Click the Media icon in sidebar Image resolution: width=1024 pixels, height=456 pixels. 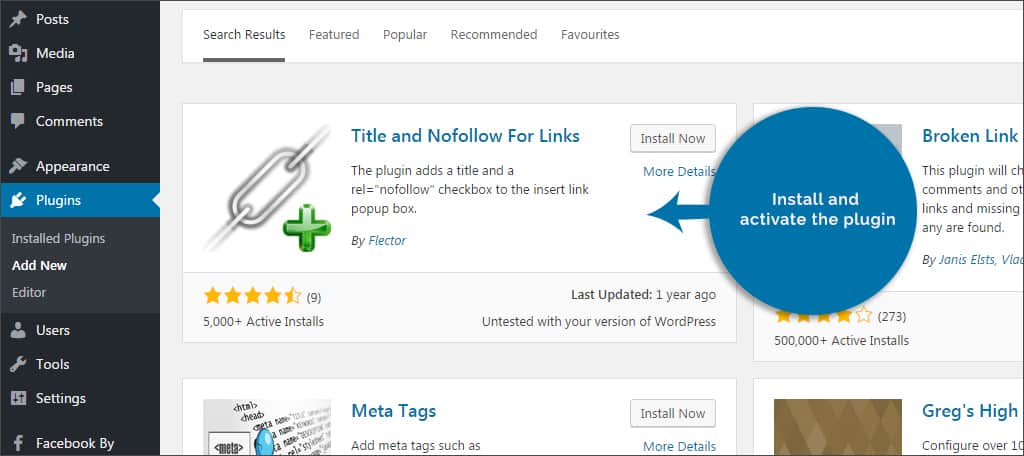coord(18,53)
